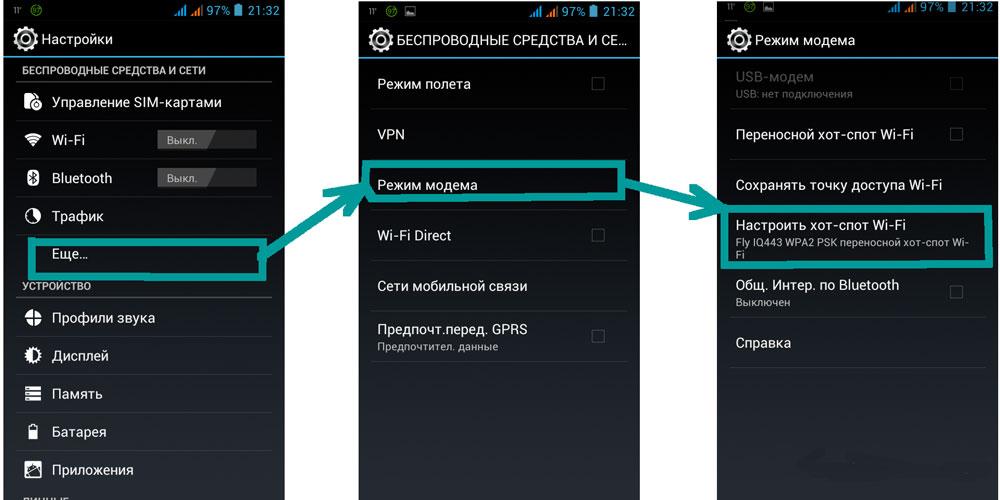Image resolution: width=1000 pixels, height=500 pixels.
Task: Enable Режим полета checkbox
Action: 598,84
